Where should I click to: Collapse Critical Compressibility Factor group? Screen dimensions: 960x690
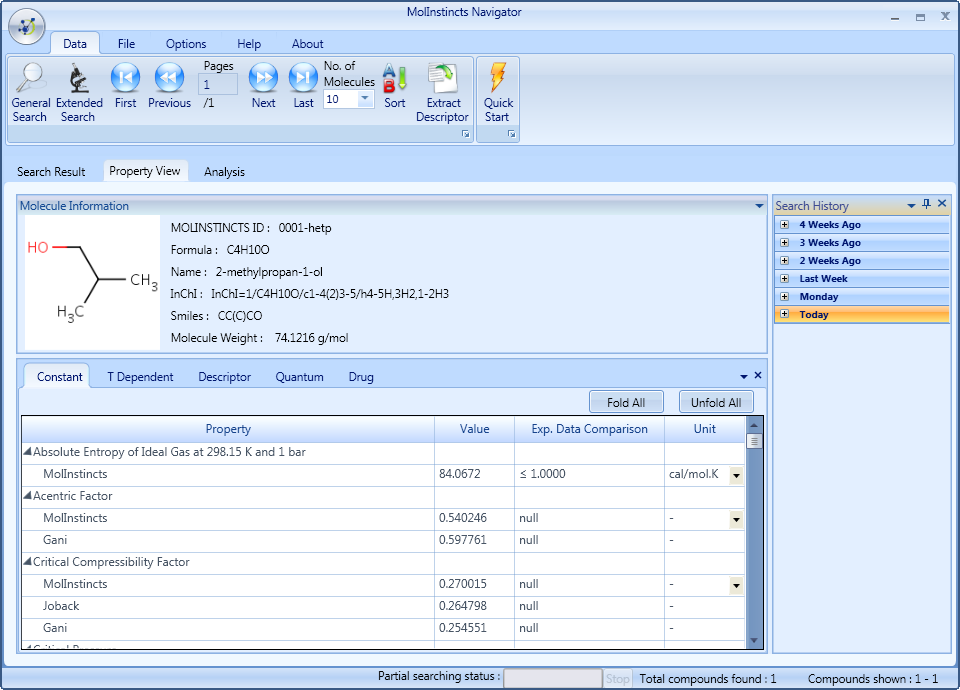pyautogui.click(x=28, y=561)
